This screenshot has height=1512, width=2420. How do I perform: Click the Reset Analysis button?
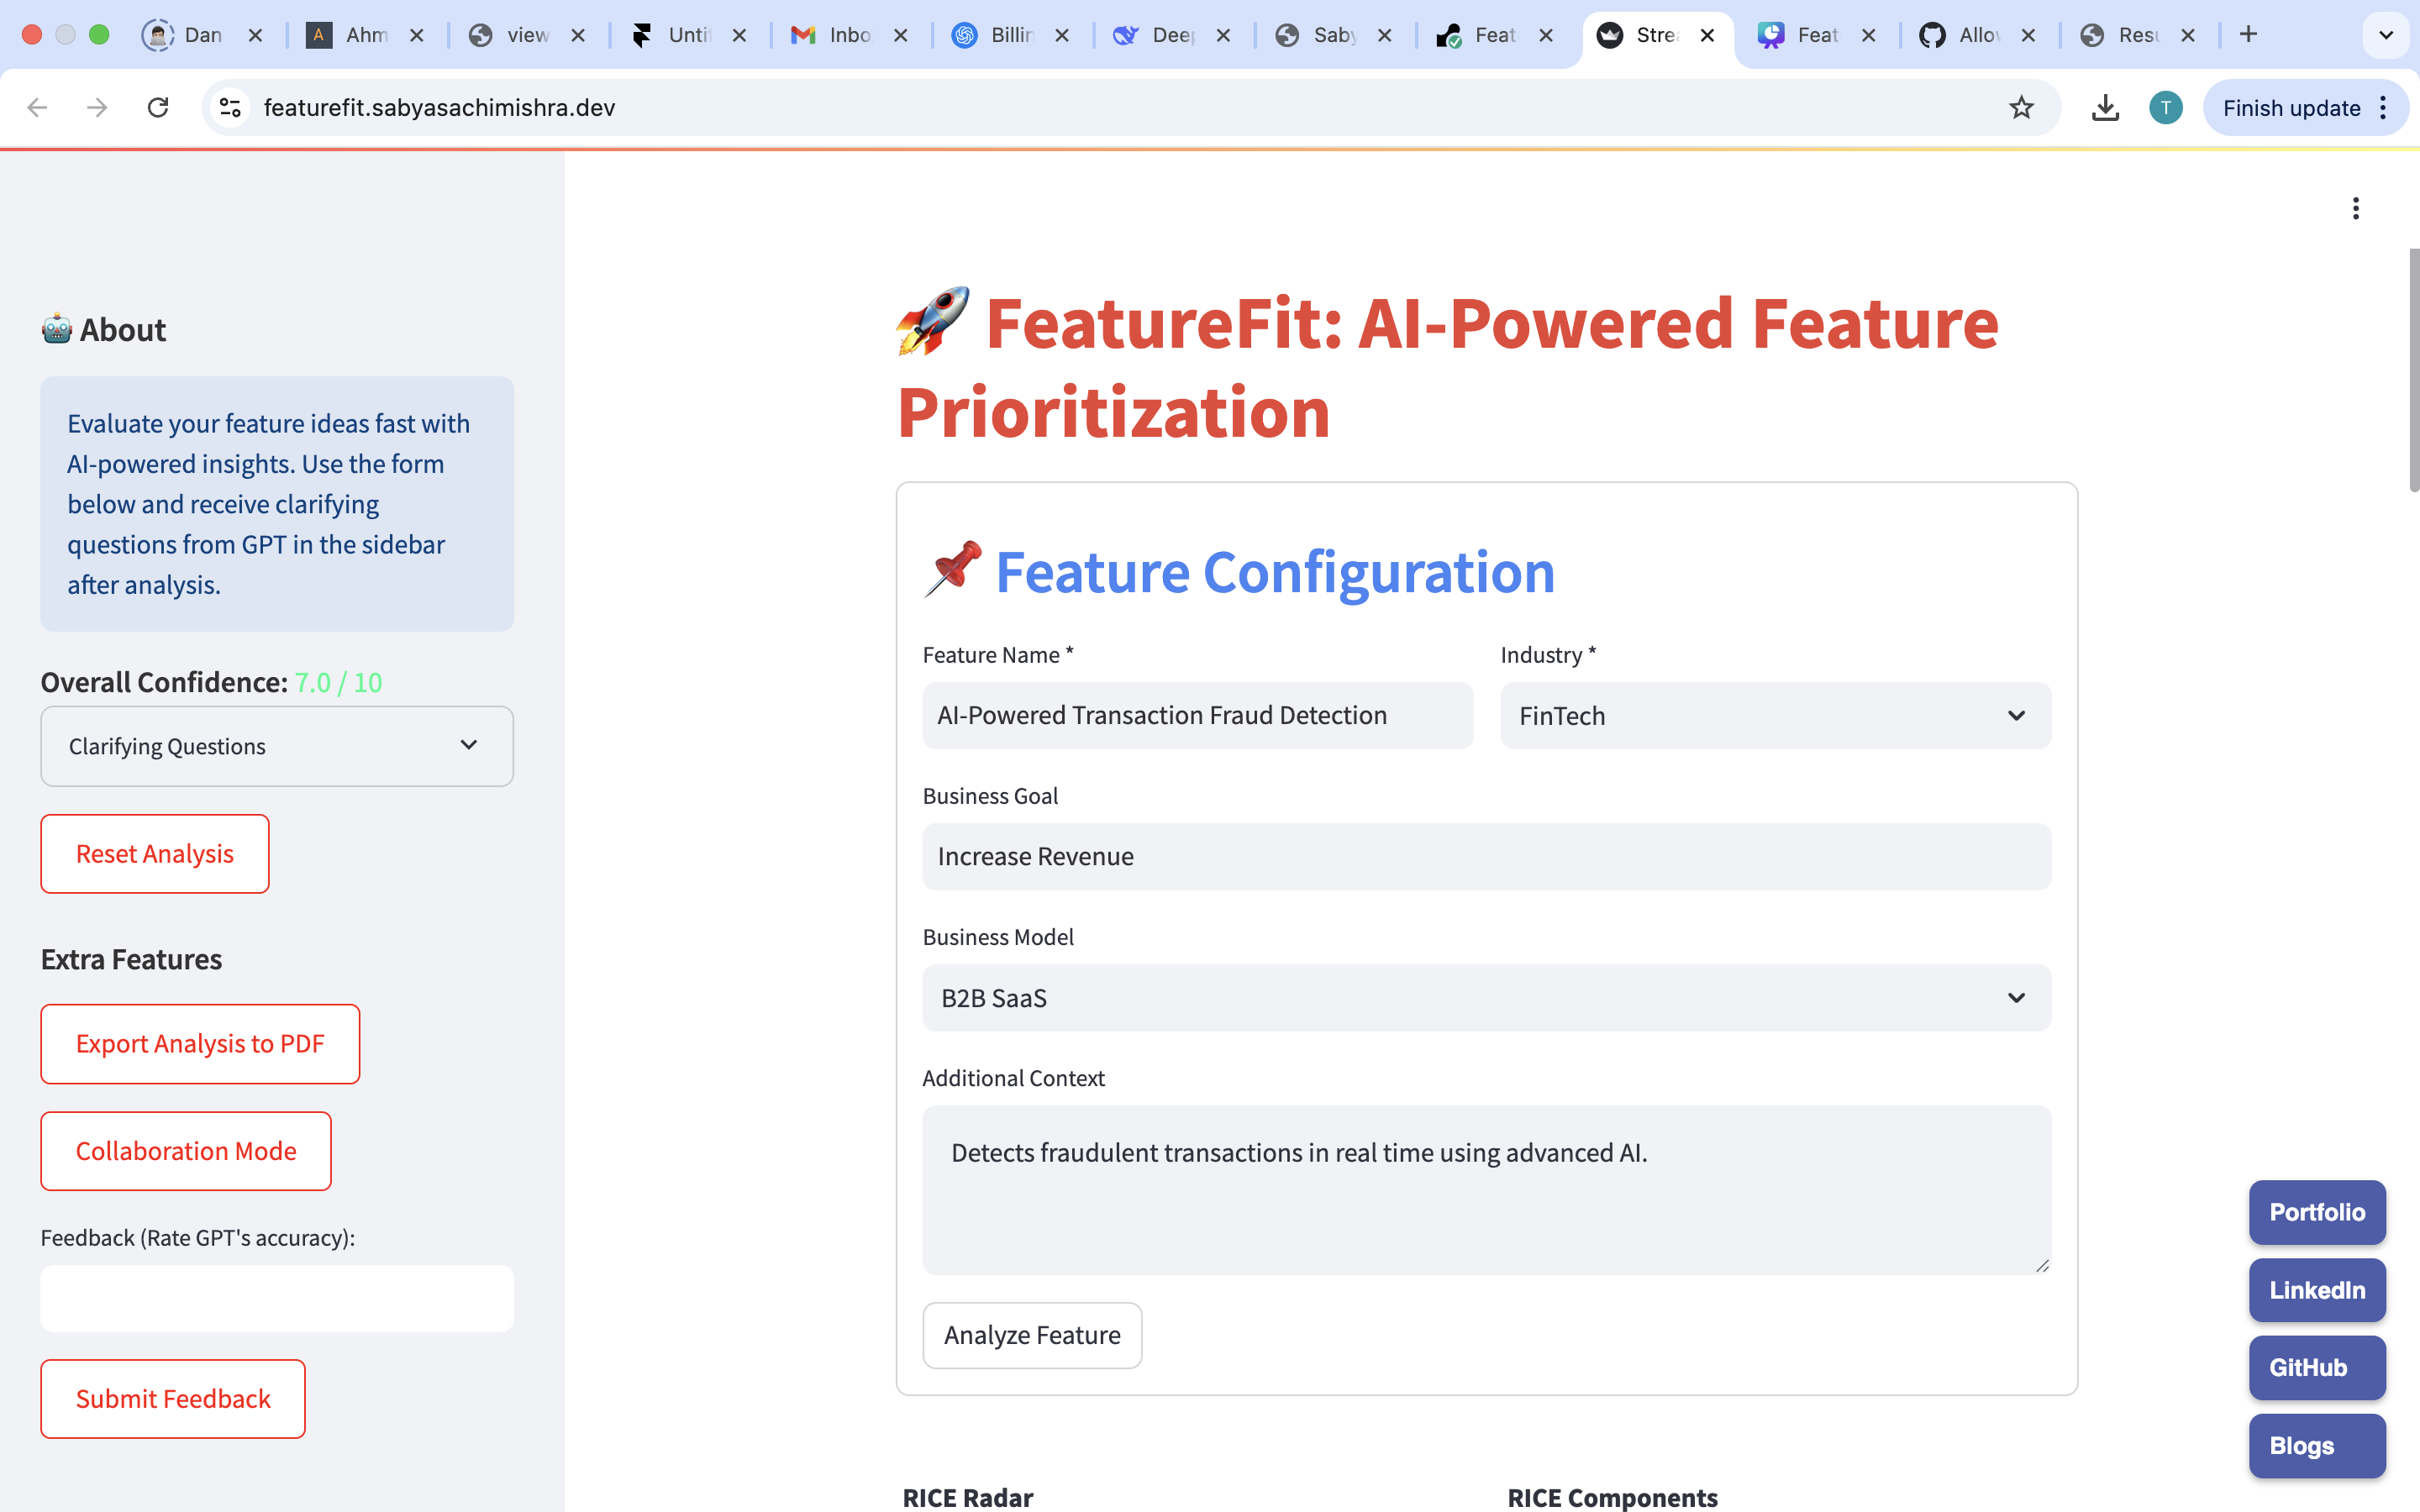pos(155,854)
